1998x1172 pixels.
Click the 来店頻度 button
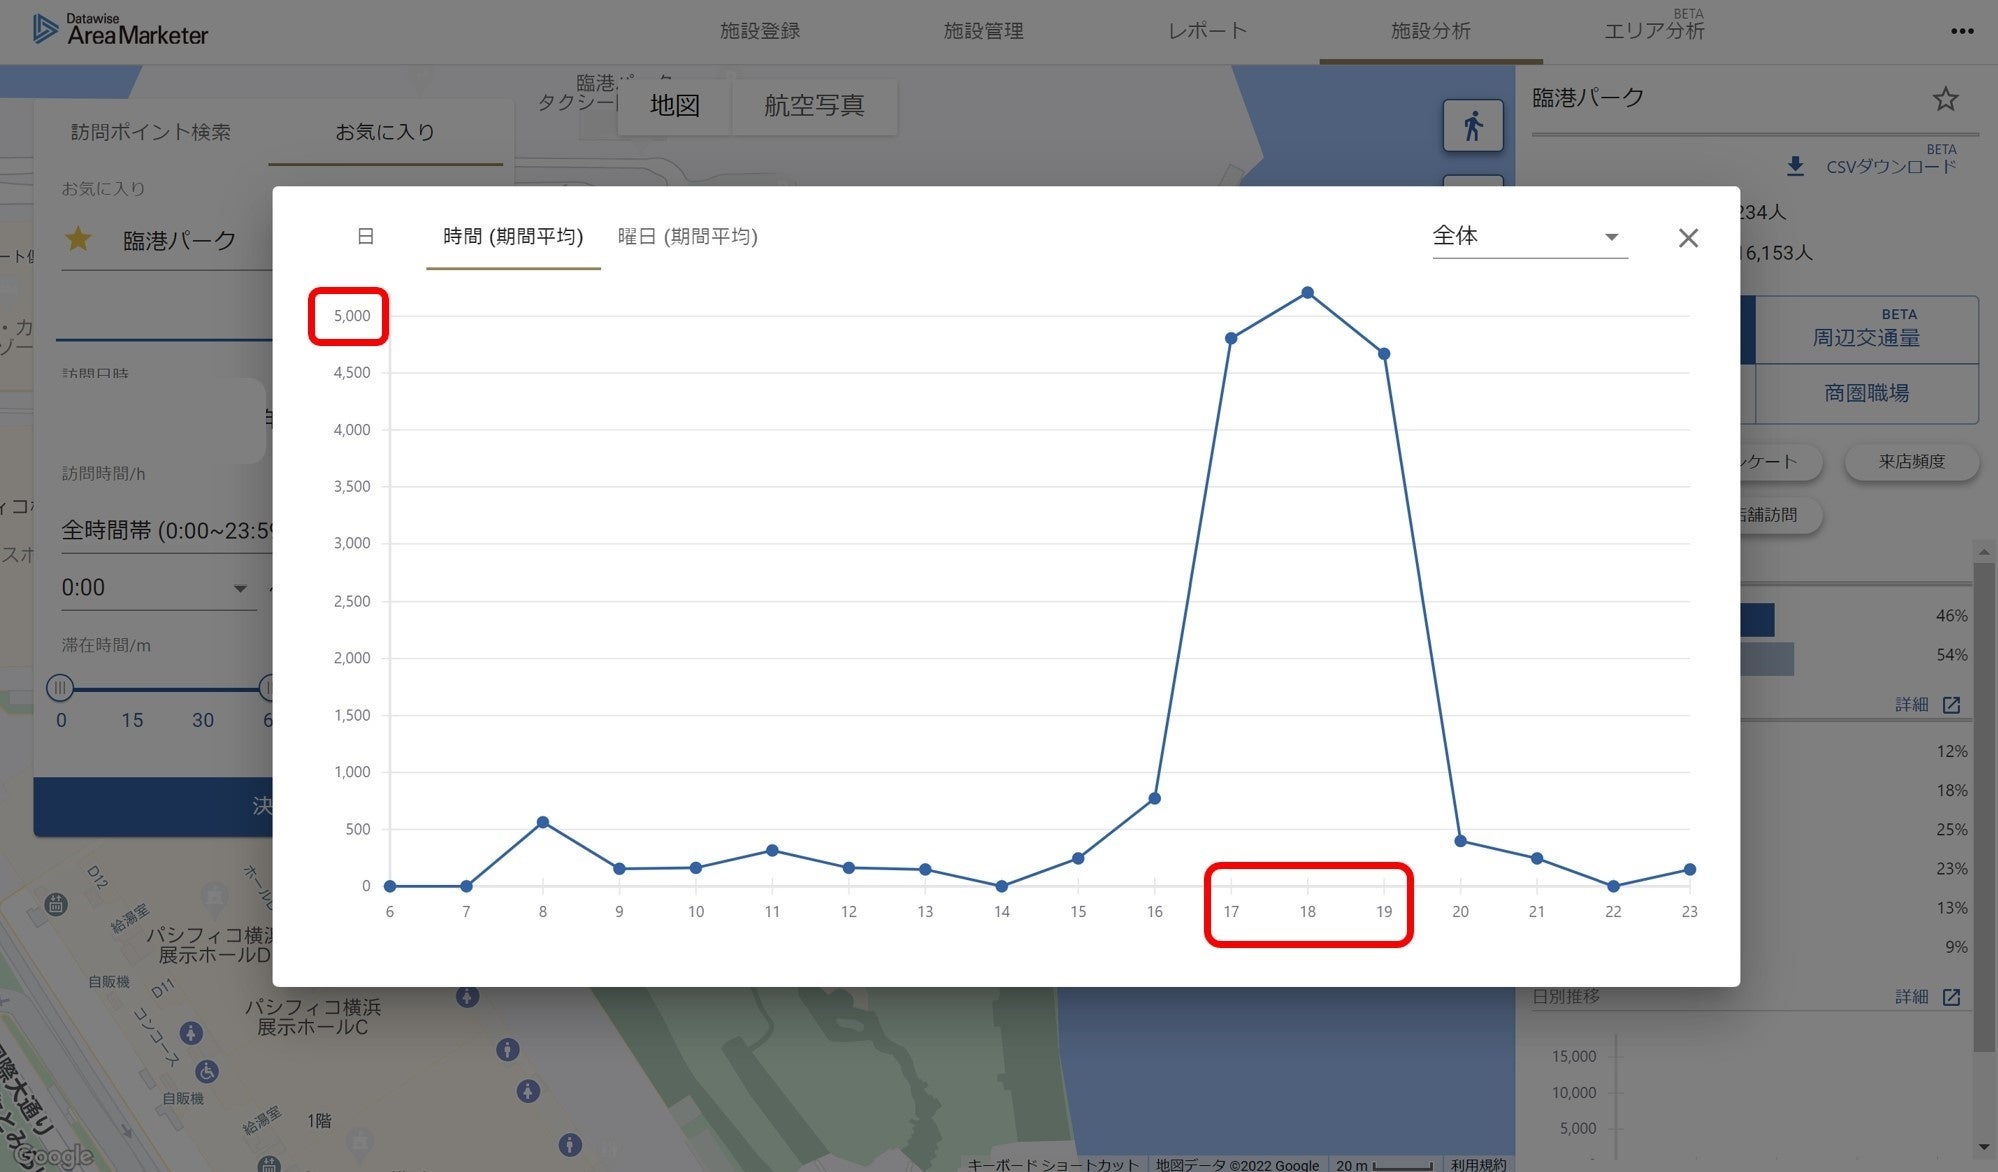[x=1910, y=462]
